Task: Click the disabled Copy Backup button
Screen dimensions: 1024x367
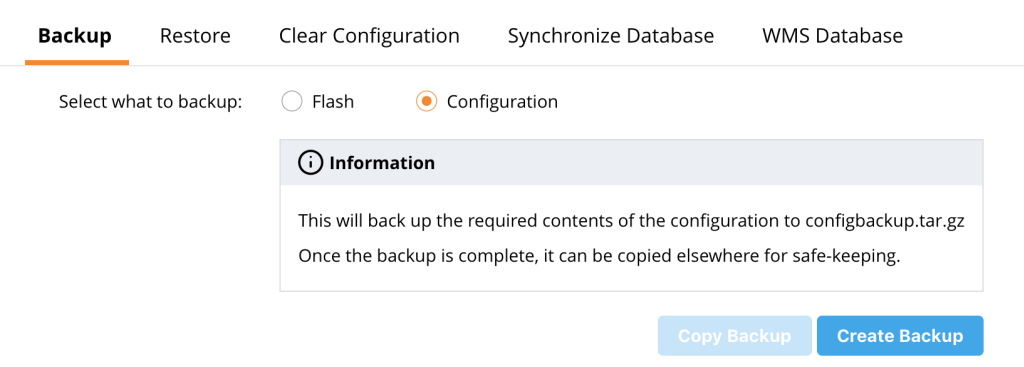Action: point(735,336)
